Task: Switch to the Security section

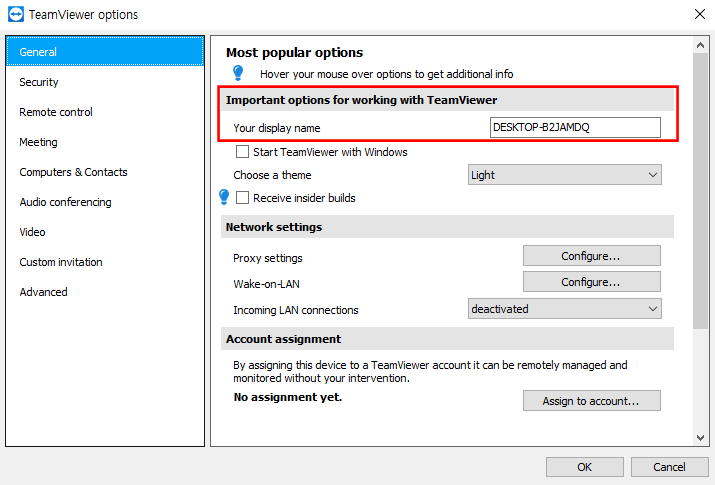Action: click(105, 82)
